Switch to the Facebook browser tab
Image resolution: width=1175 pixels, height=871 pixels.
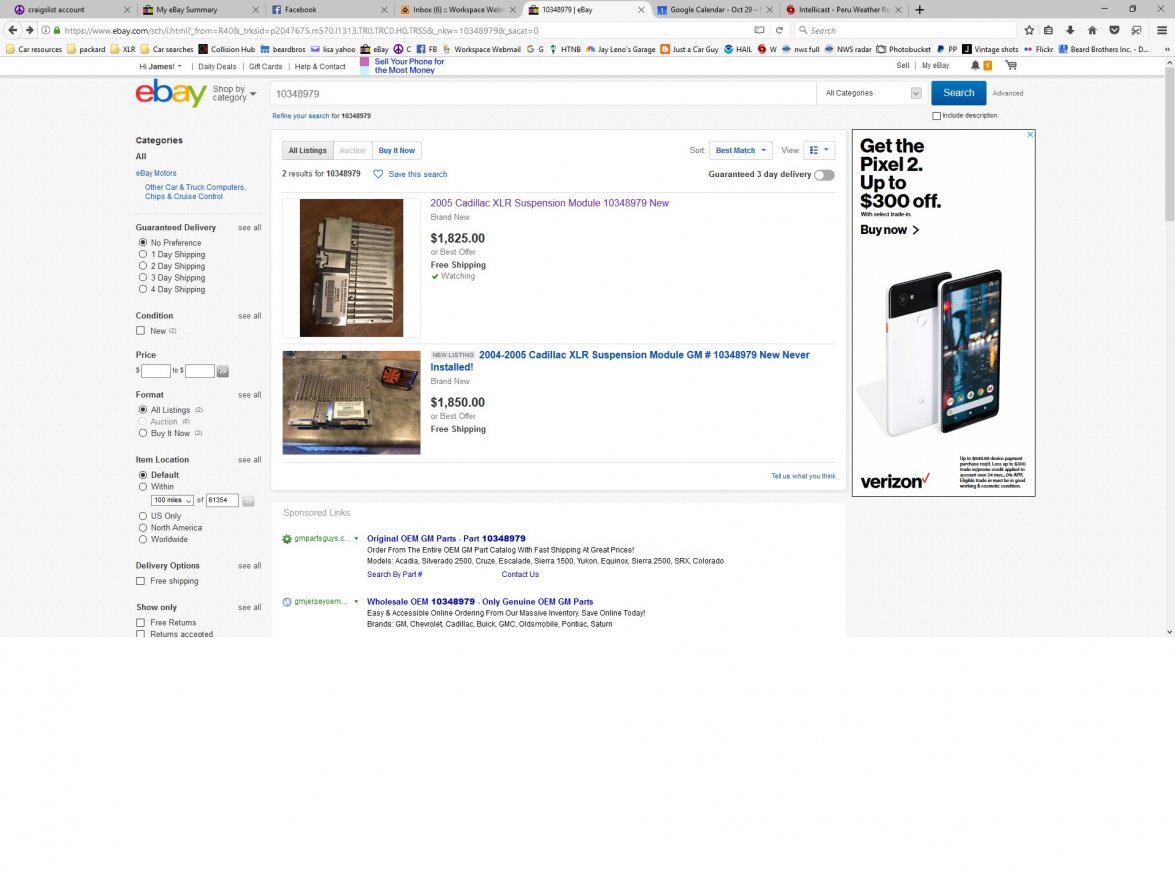(329, 10)
